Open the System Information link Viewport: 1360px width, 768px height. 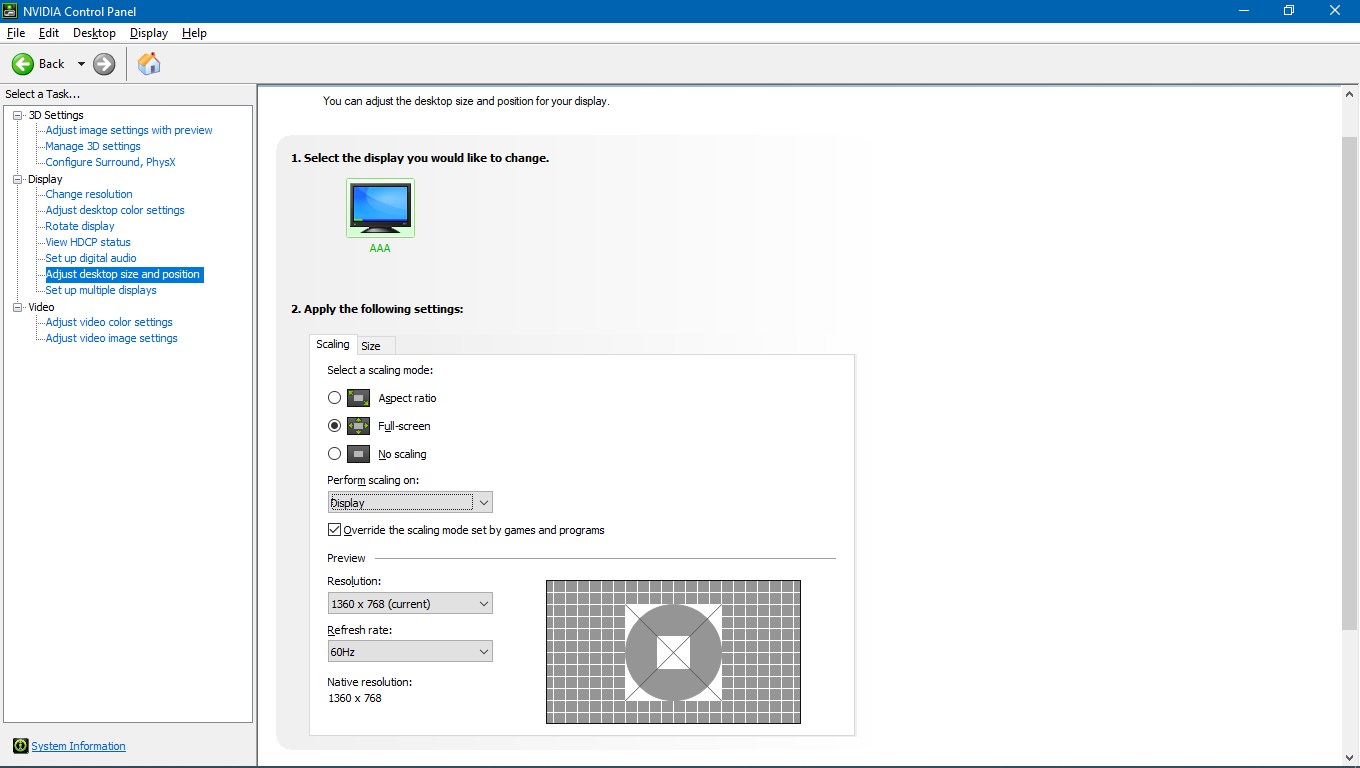[x=78, y=746]
